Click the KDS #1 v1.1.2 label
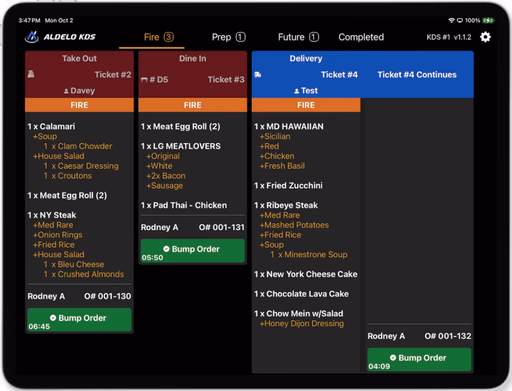The image size is (512, 391). coord(449,37)
